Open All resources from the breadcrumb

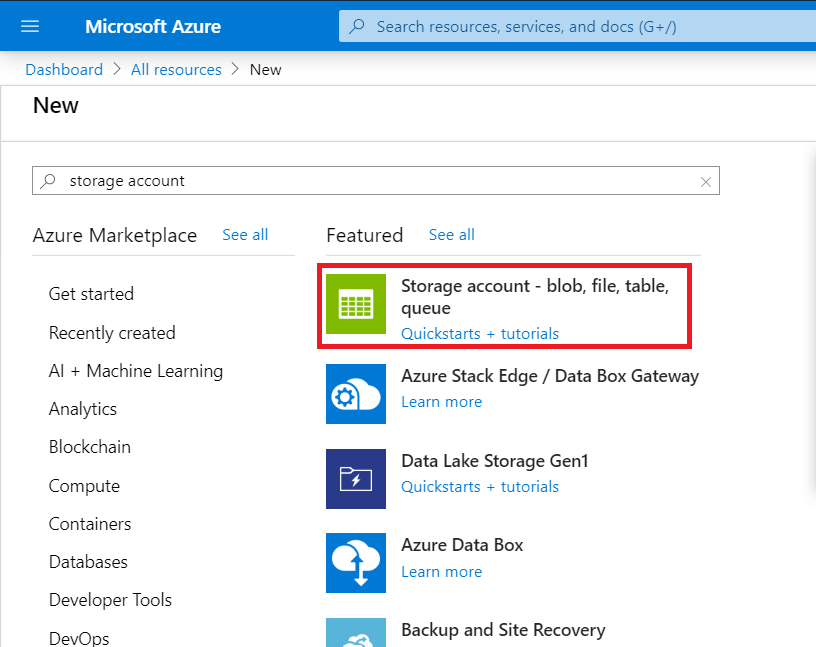pyautogui.click(x=176, y=69)
